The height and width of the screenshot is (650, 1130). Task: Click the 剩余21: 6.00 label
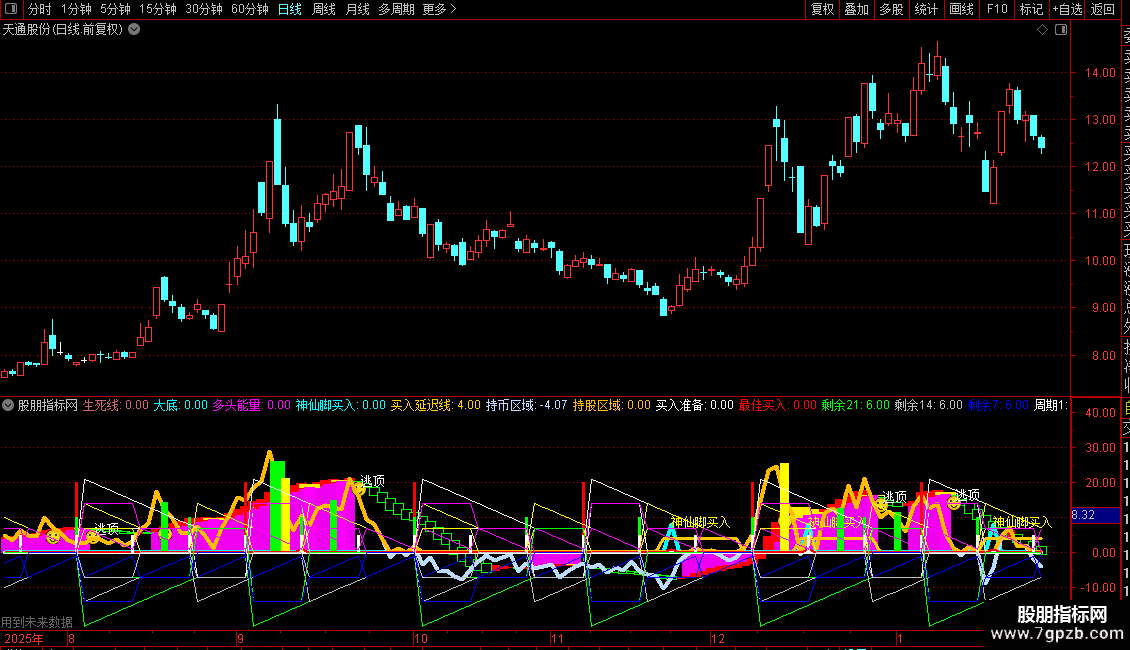(855, 406)
